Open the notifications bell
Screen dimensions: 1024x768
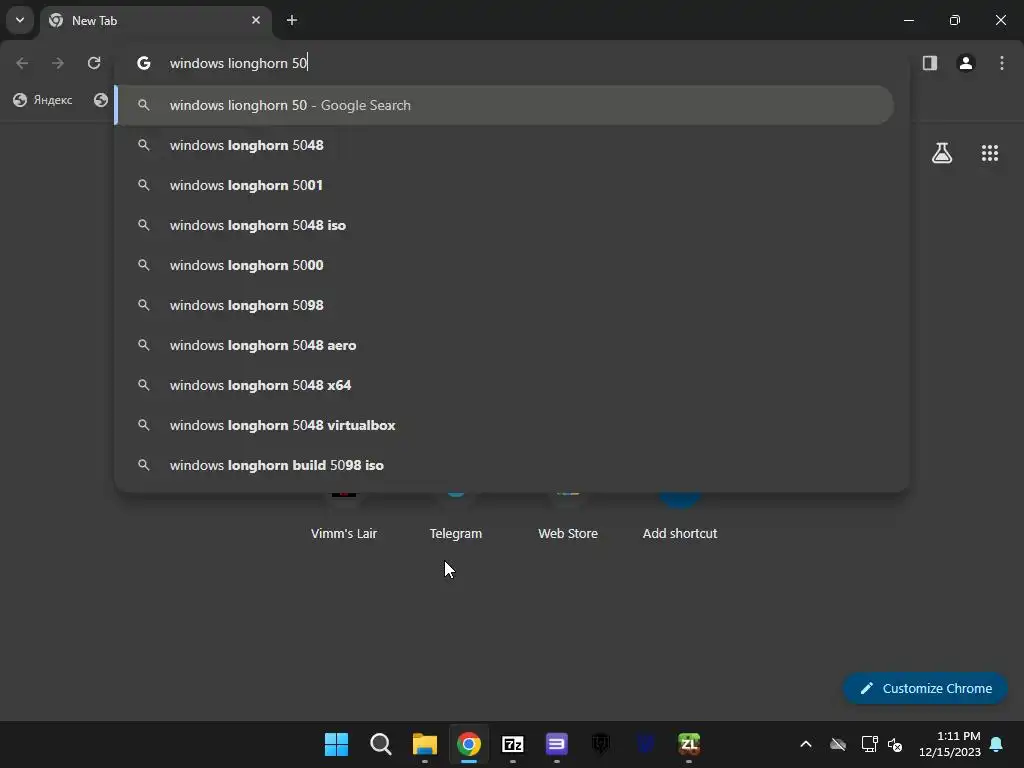click(x=997, y=744)
